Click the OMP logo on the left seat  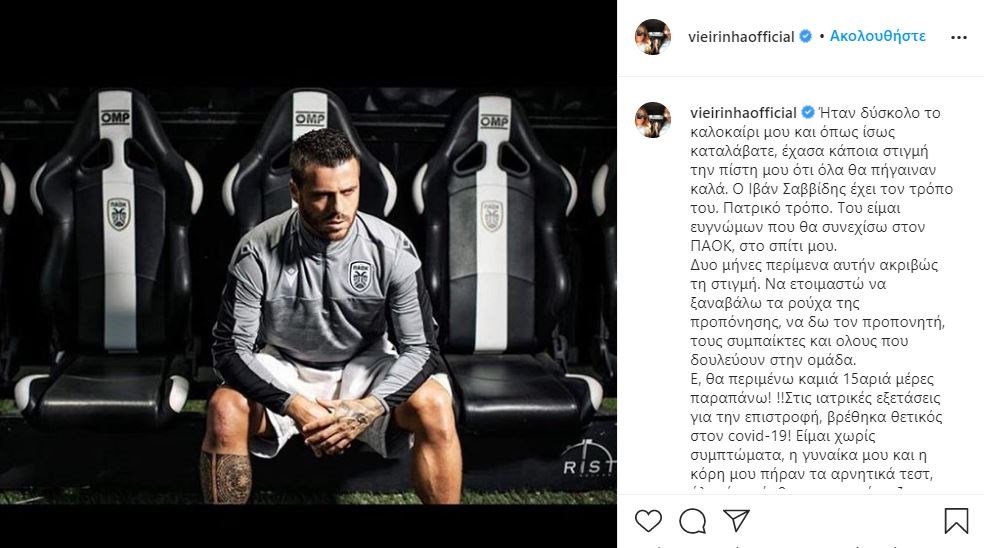click(115, 118)
